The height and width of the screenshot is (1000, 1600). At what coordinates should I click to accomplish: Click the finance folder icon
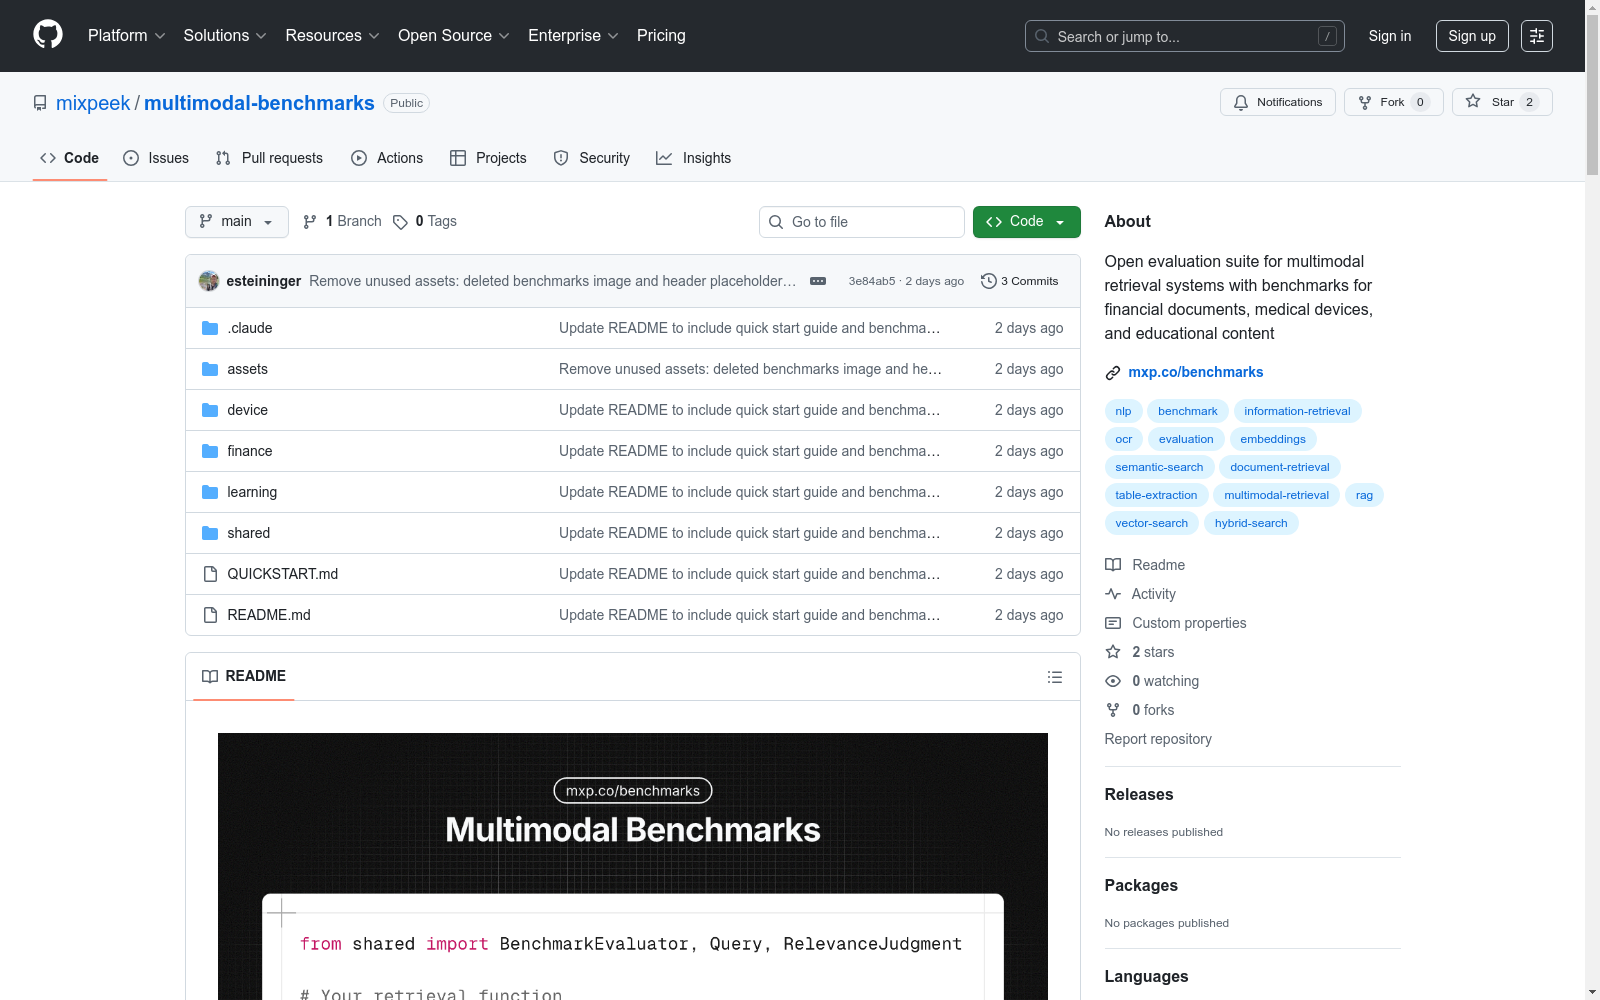tap(210, 451)
